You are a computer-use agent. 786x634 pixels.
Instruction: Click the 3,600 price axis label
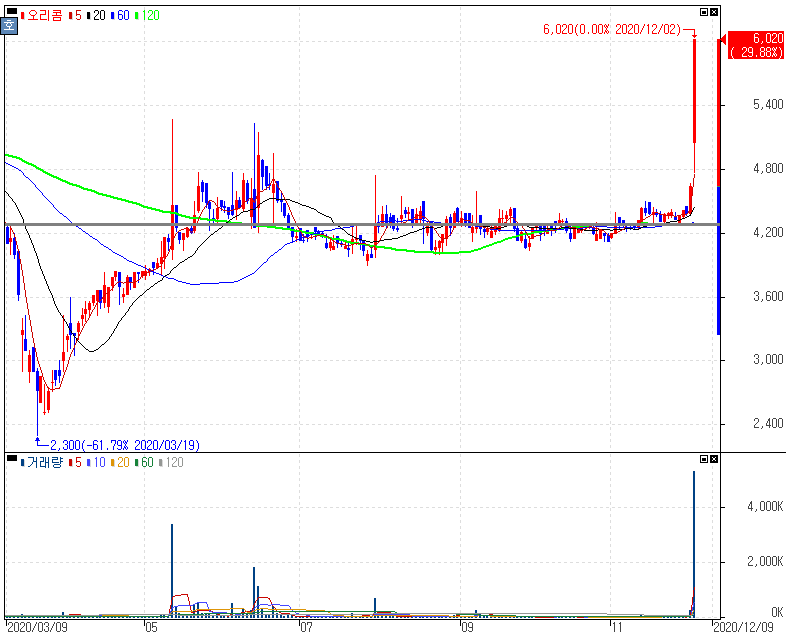[768, 297]
